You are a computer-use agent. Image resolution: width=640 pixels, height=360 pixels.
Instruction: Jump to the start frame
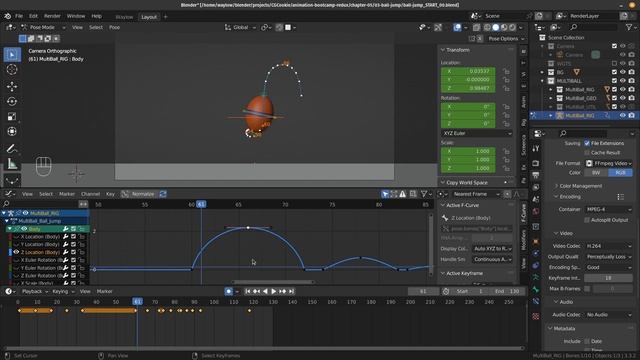point(247,291)
